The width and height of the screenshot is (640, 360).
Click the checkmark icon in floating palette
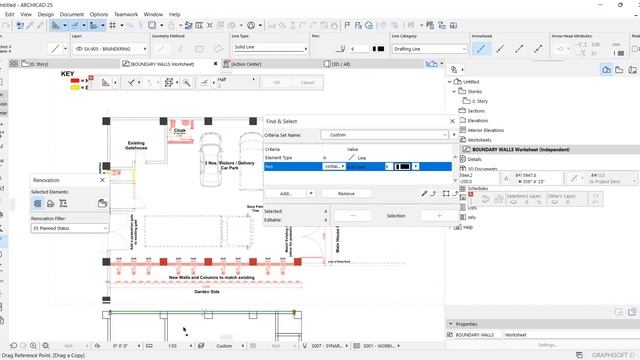(131, 83)
